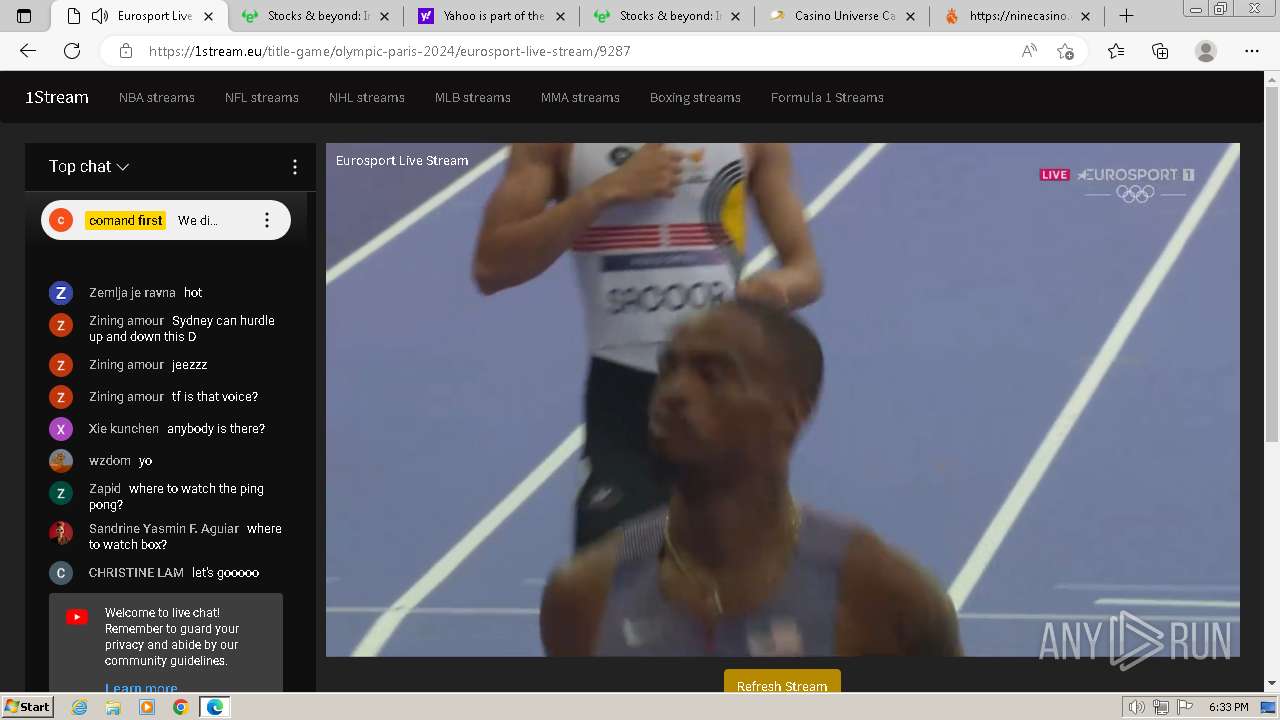
Task: Click Zemlja je ravna chat avatar
Action: click(x=61, y=293)
